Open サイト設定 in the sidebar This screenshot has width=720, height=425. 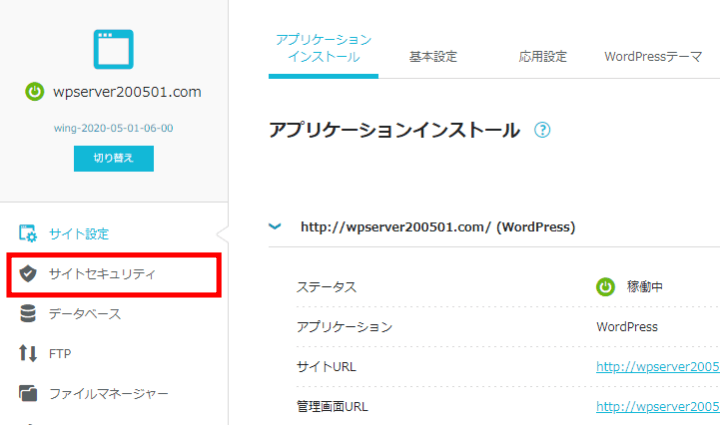79,234
